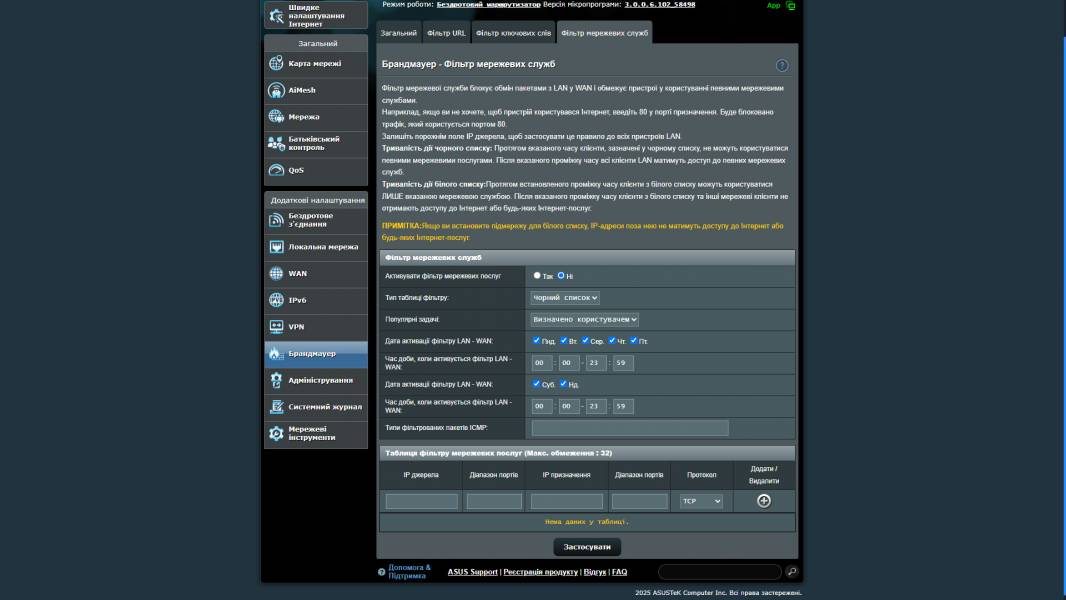Switch to the Фільтр ключових слів tab
This screenshot has height=600, width=1066.
(x=513, y=33)
